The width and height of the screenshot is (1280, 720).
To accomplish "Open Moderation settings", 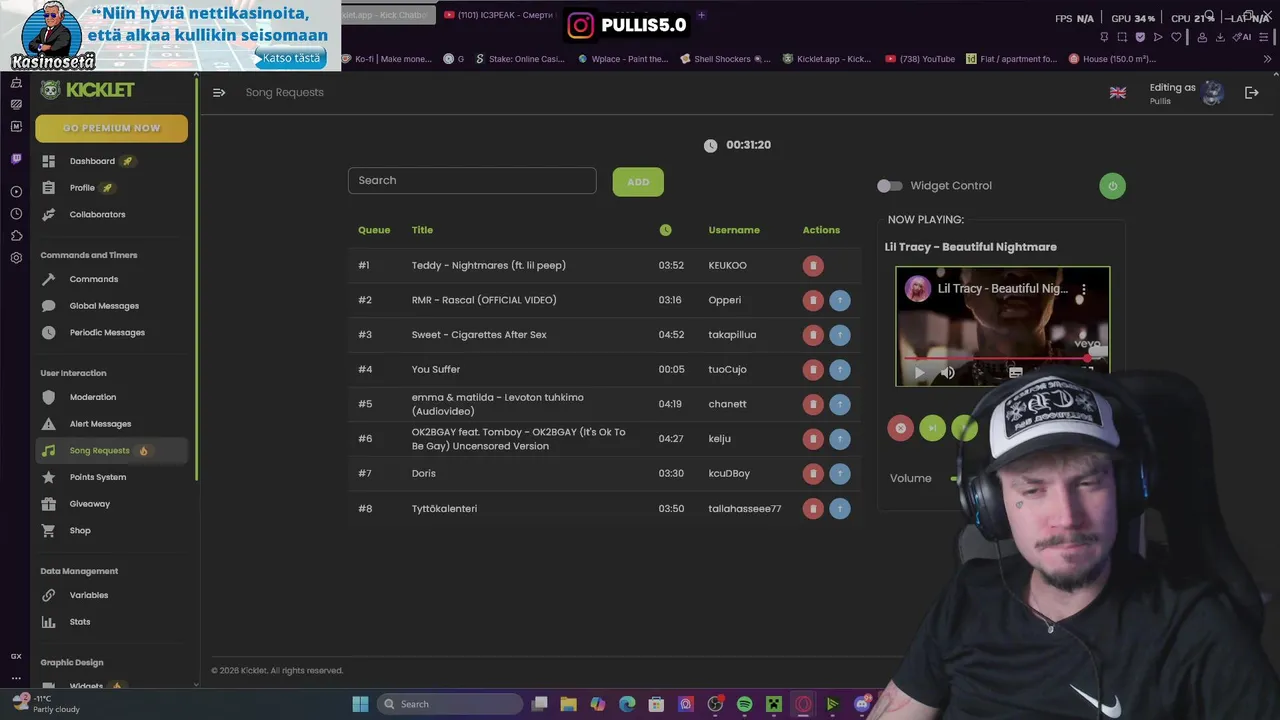I will (92, 397).
